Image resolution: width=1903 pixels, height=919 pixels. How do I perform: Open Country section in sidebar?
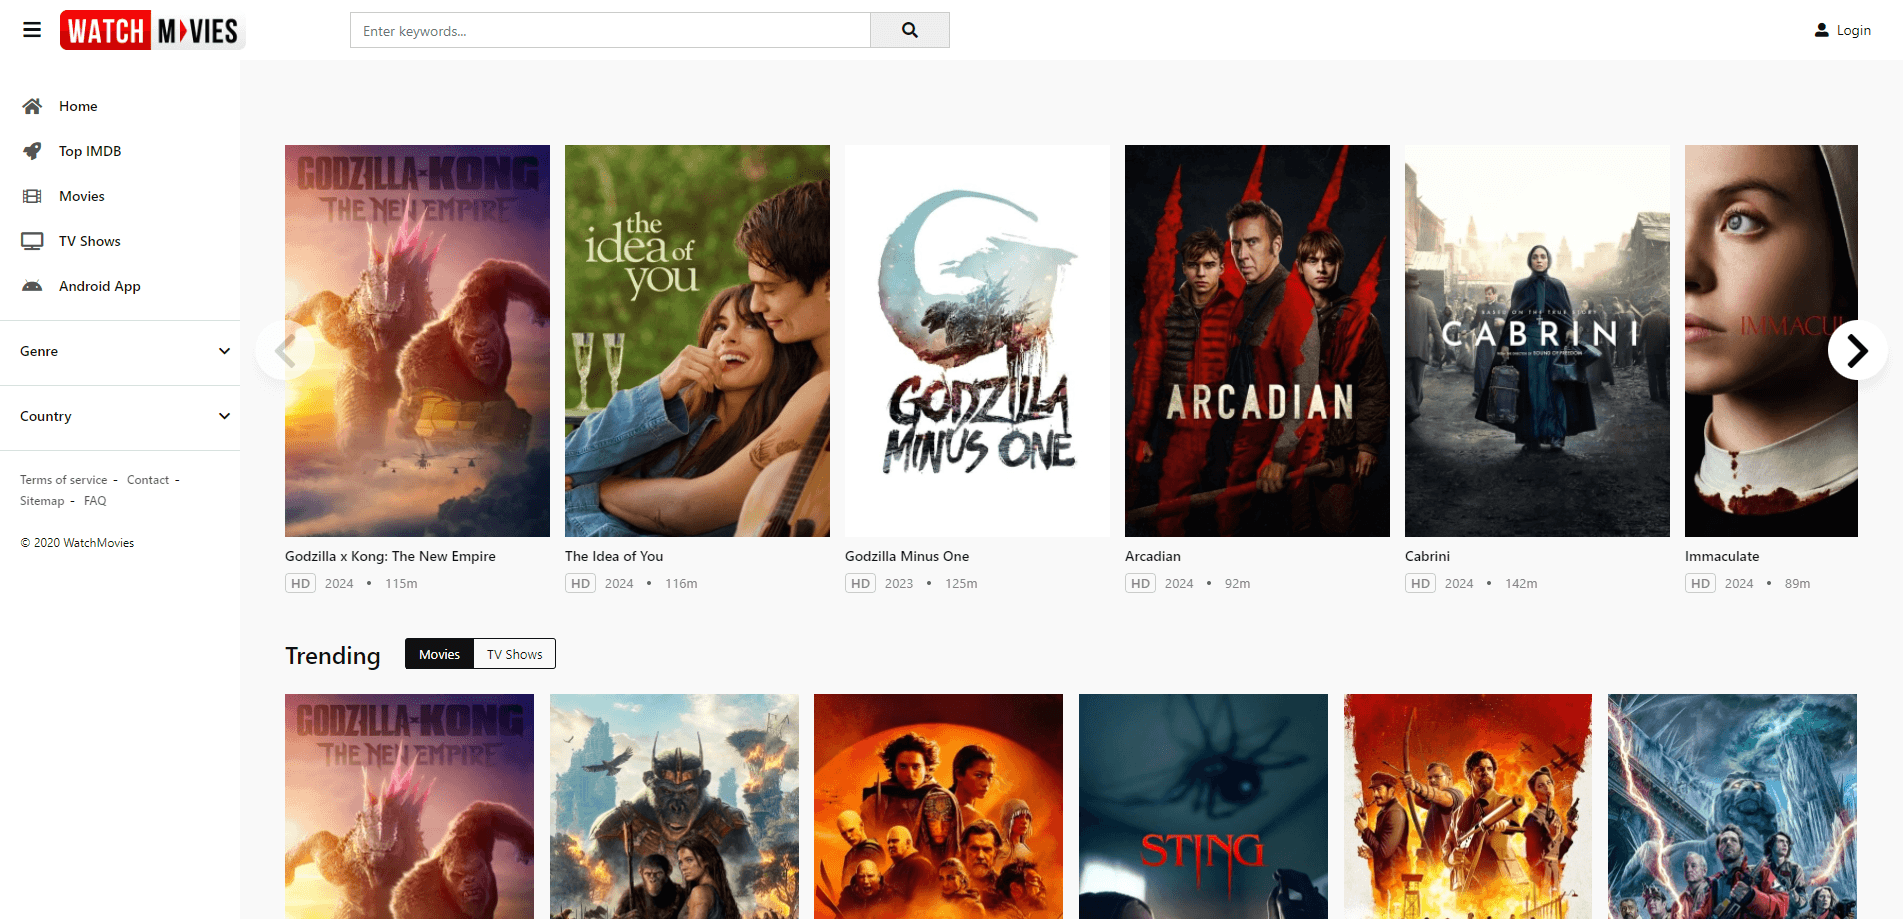120,416
